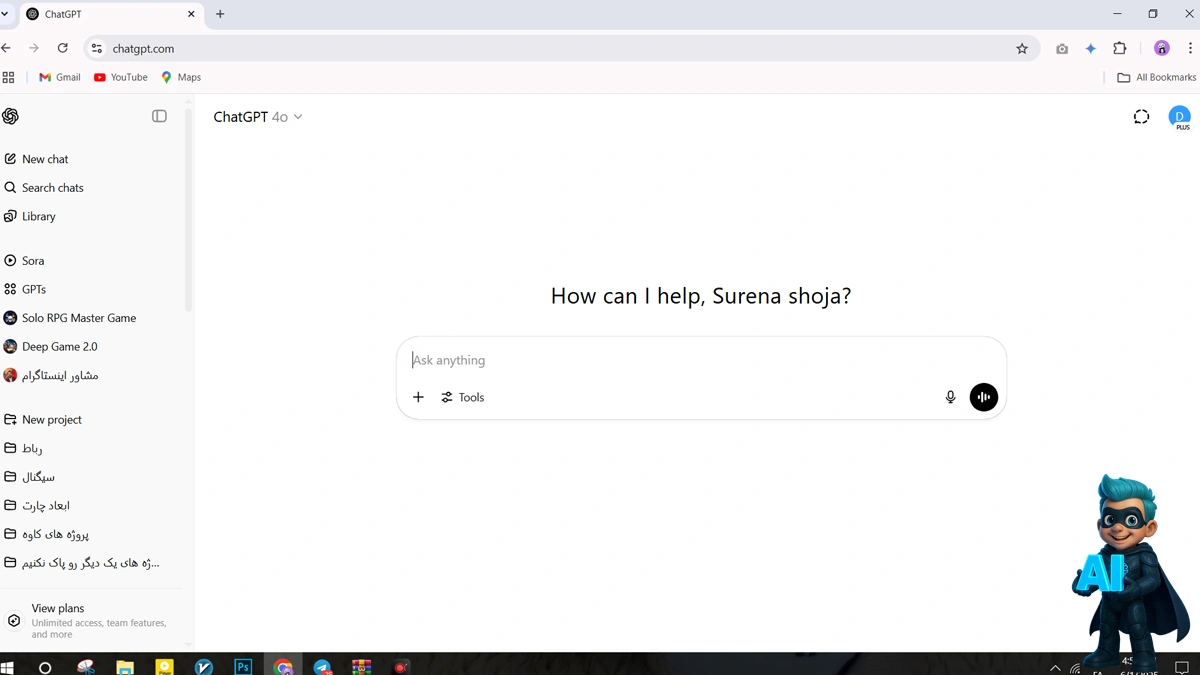Screen dimensions: 1200x675
Task: Open the Windows Start menu
Action: (x=7, y=667)
